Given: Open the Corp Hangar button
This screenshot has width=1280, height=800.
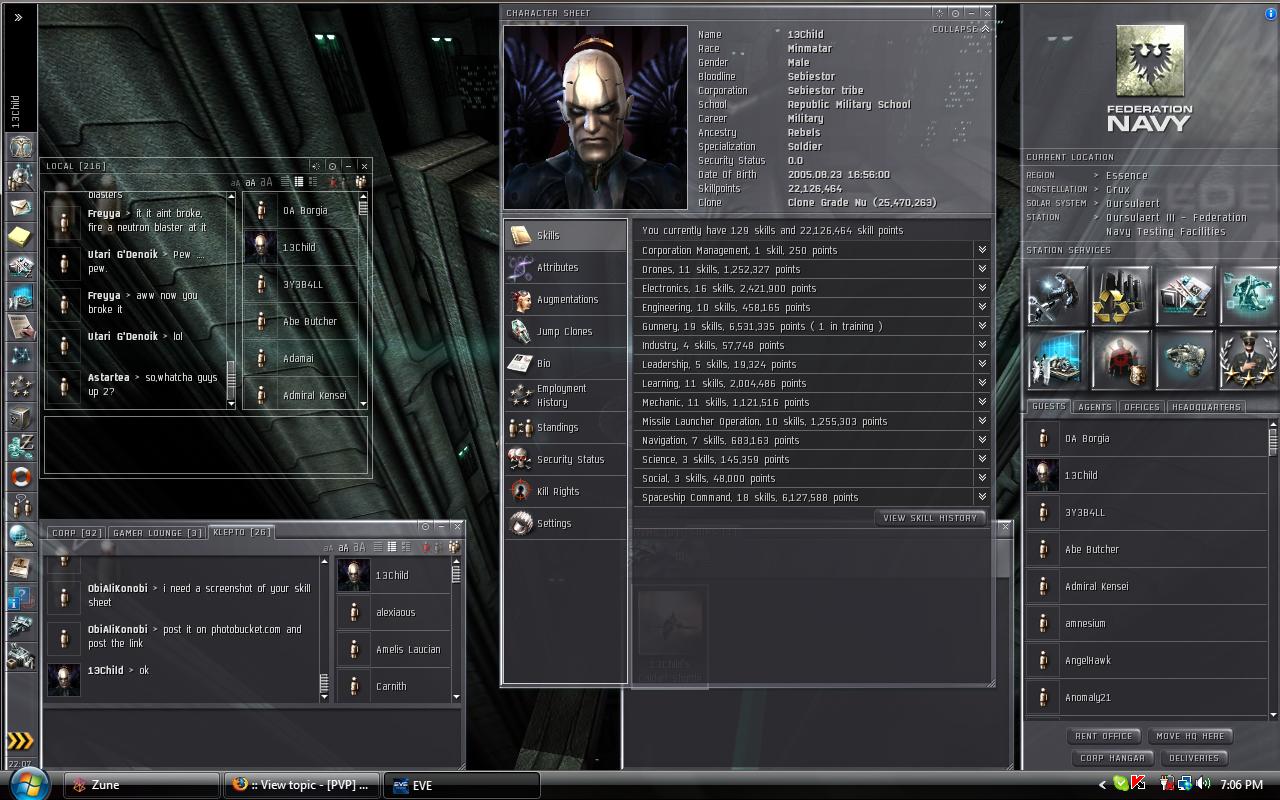Looking at the screenshot, I should [1112, 758].
